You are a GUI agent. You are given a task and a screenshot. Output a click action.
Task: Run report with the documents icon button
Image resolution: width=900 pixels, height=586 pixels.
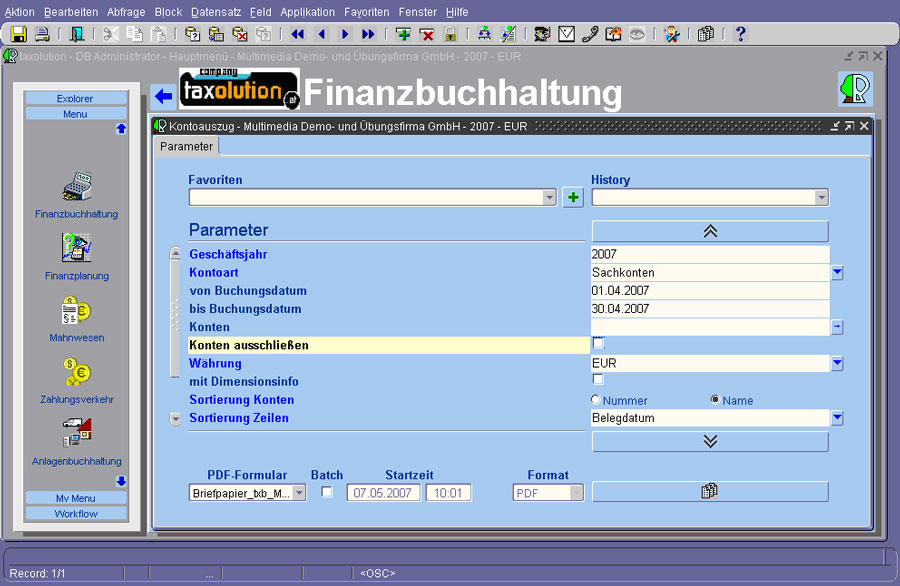coord(710,492)
